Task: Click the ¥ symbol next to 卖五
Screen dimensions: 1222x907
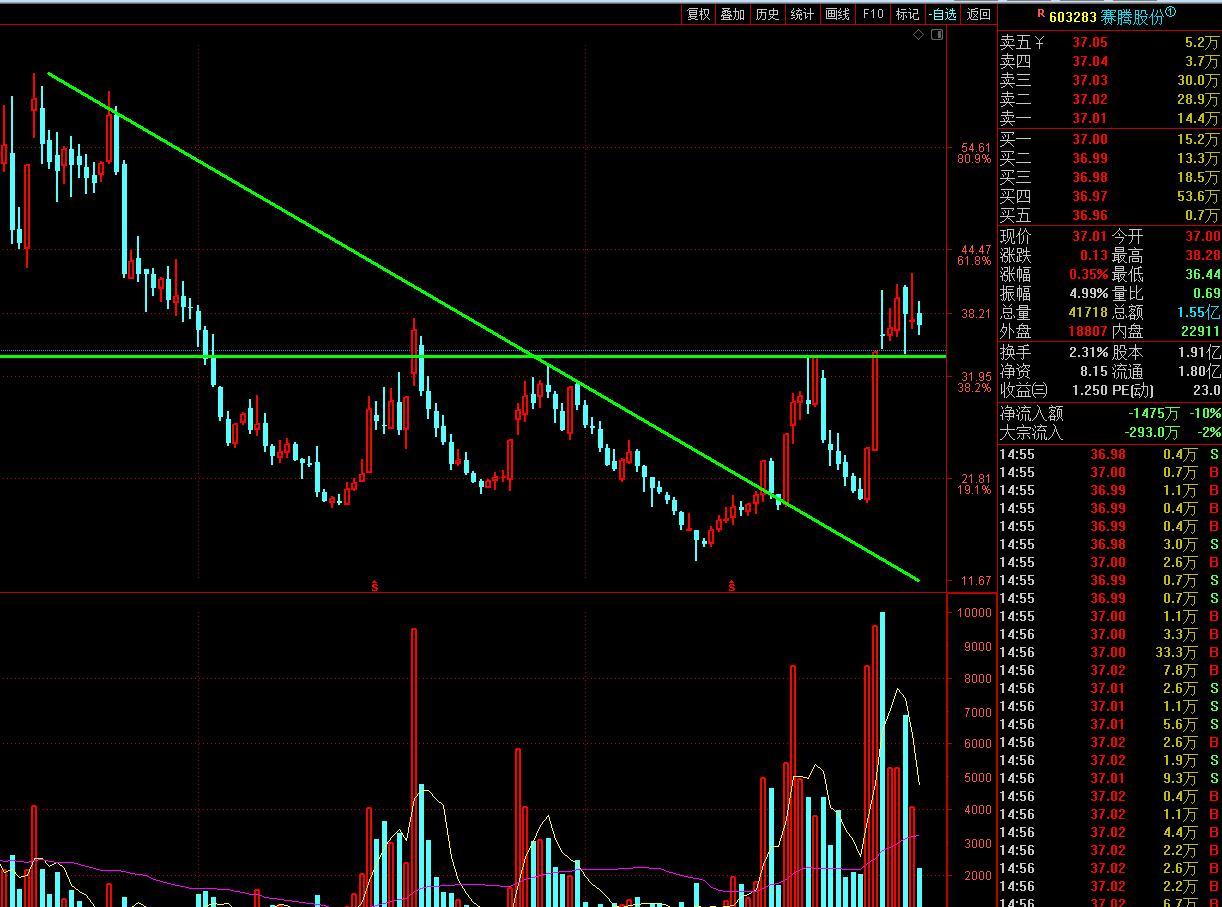Action: click(1039, 42)
